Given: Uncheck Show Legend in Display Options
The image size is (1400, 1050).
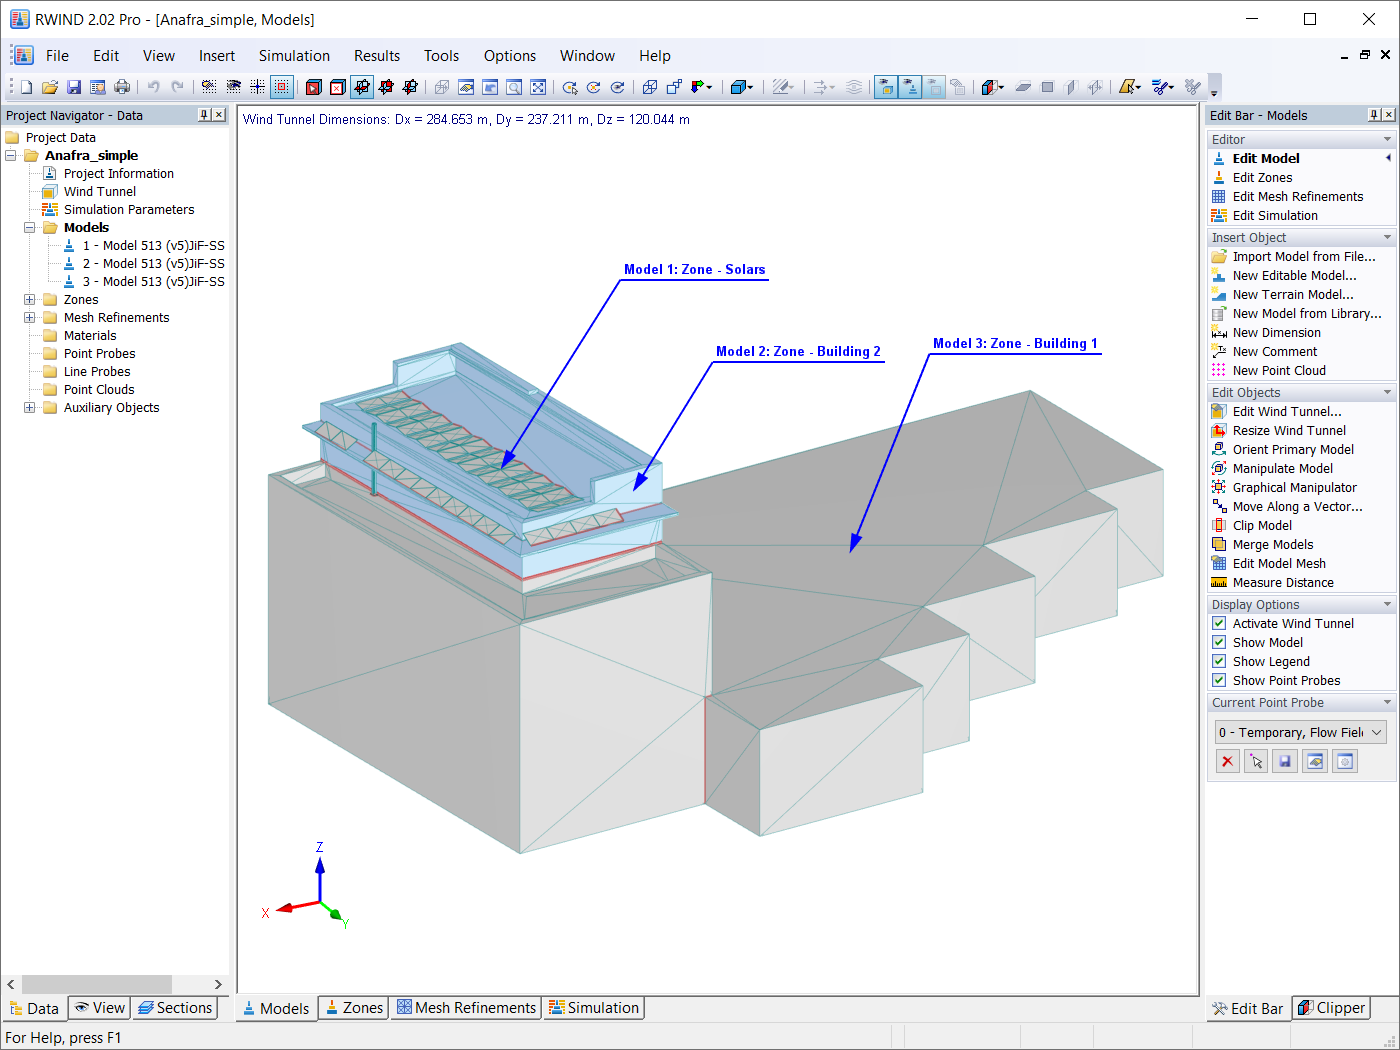Looking at the screenshot, I should pos(1219,661).
